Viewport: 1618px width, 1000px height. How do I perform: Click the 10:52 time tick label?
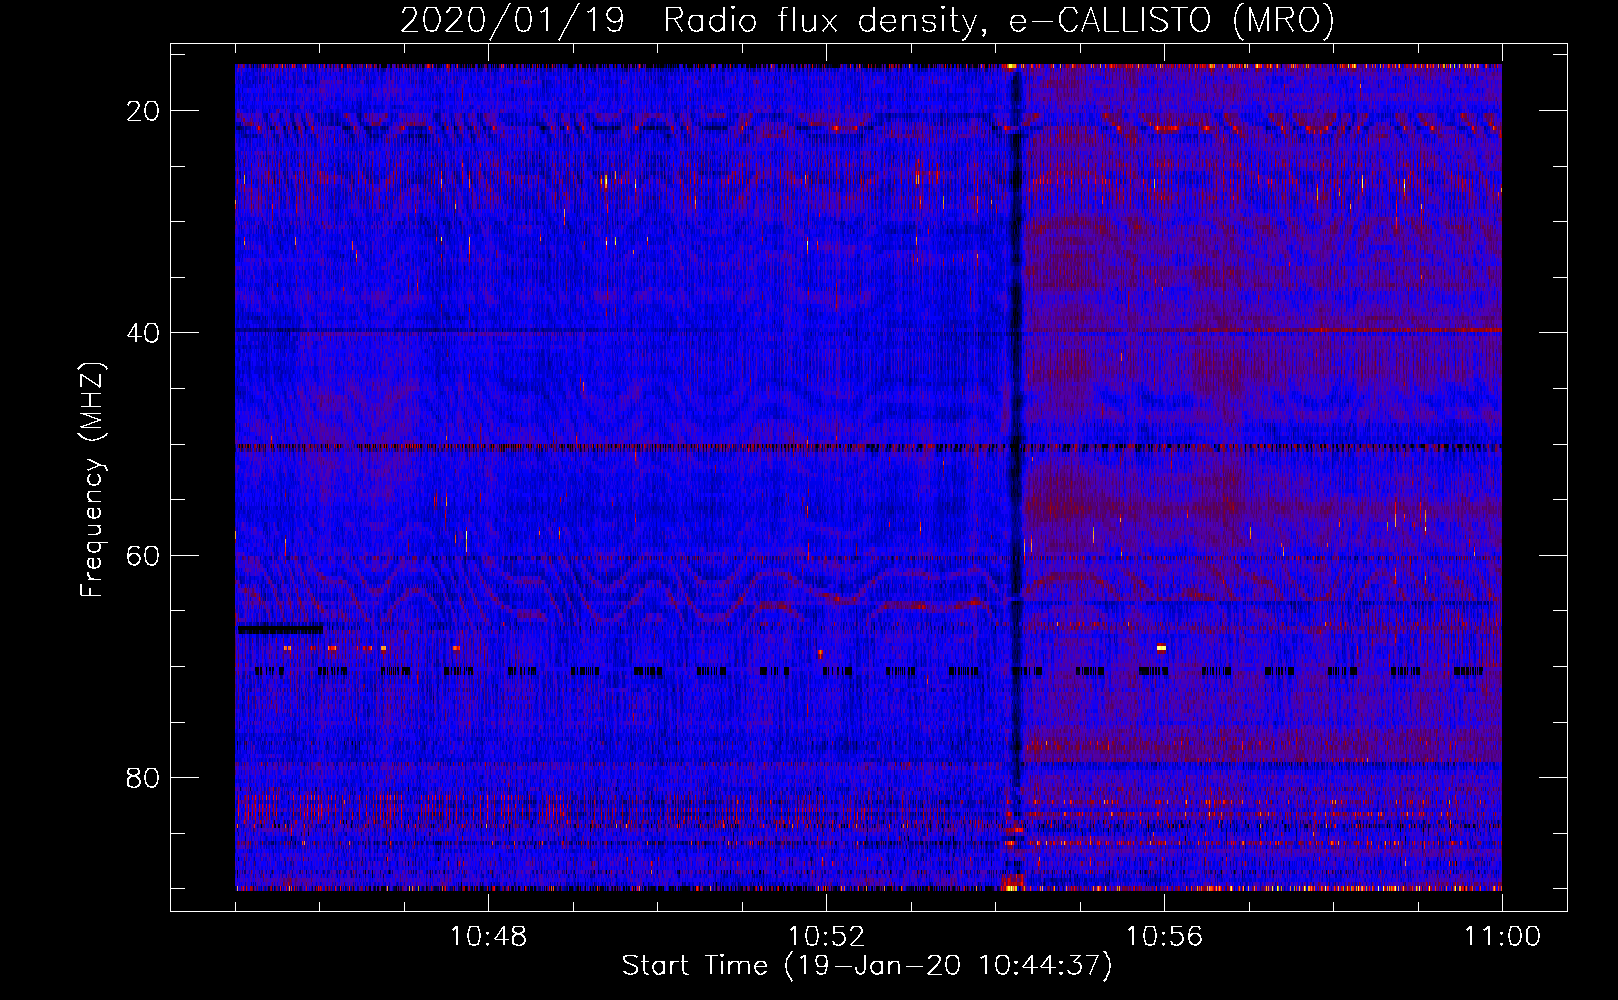coord(826,937)
